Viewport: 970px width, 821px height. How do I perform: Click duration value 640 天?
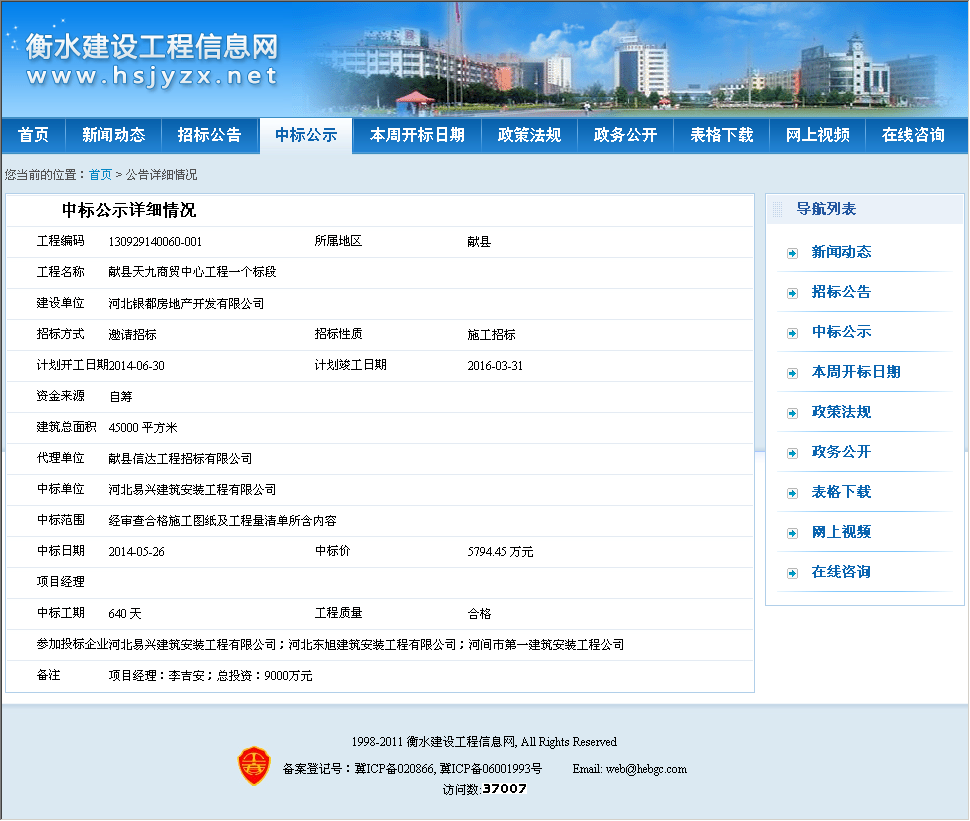(125, 614)
